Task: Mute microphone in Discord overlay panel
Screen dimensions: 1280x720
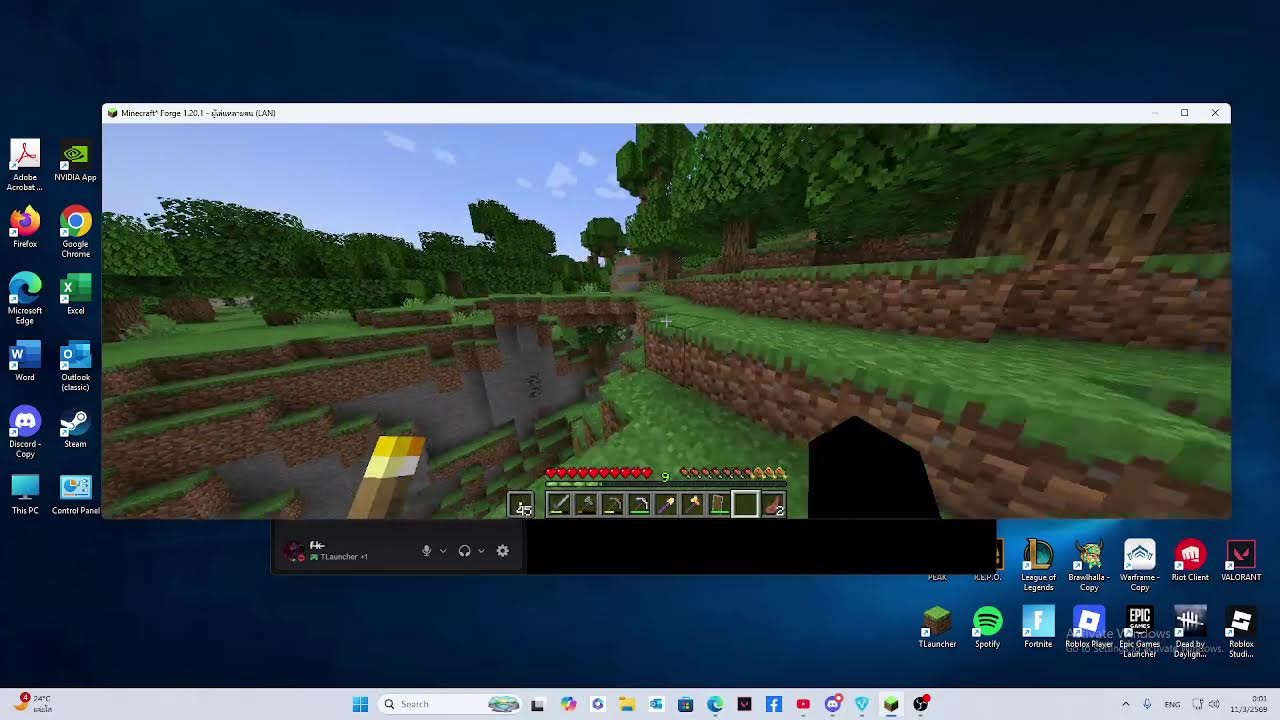Action: coord(426,551)
